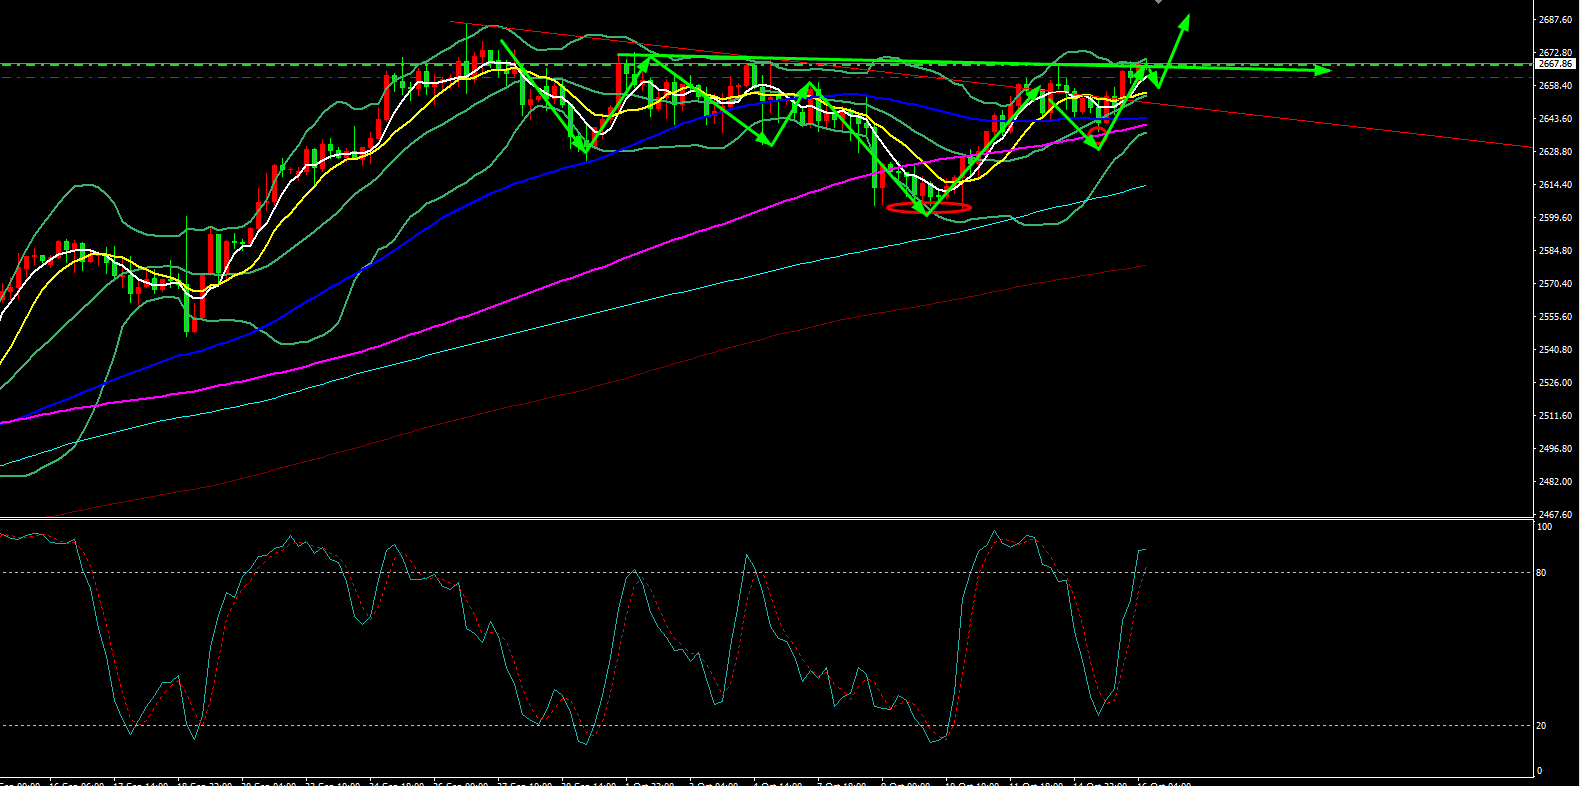Click the 2672.80 price axis label
This screenshot has height=786, width=1581.
[1554, 53]
